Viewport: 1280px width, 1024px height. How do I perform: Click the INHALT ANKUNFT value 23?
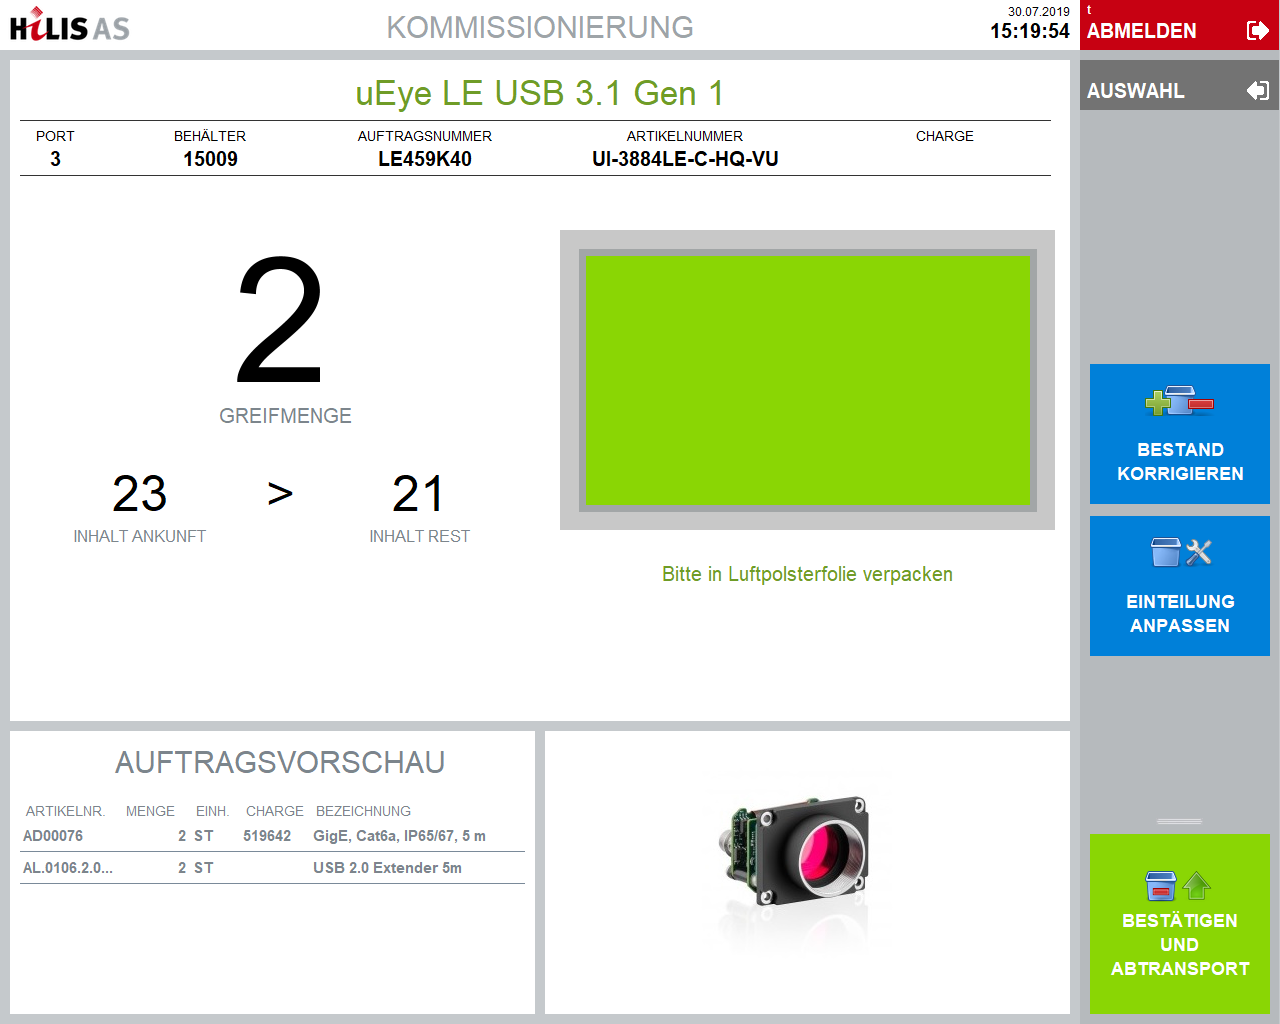(x=140, y=494)
